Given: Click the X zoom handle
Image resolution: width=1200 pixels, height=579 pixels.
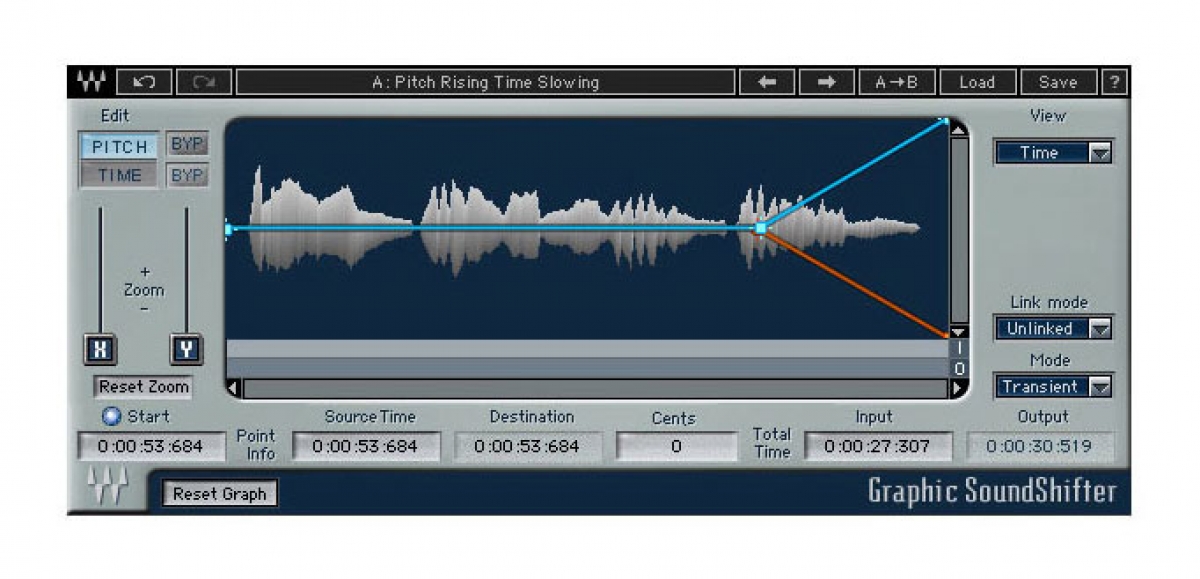Looking at the screenshot, I should point(100,349).
